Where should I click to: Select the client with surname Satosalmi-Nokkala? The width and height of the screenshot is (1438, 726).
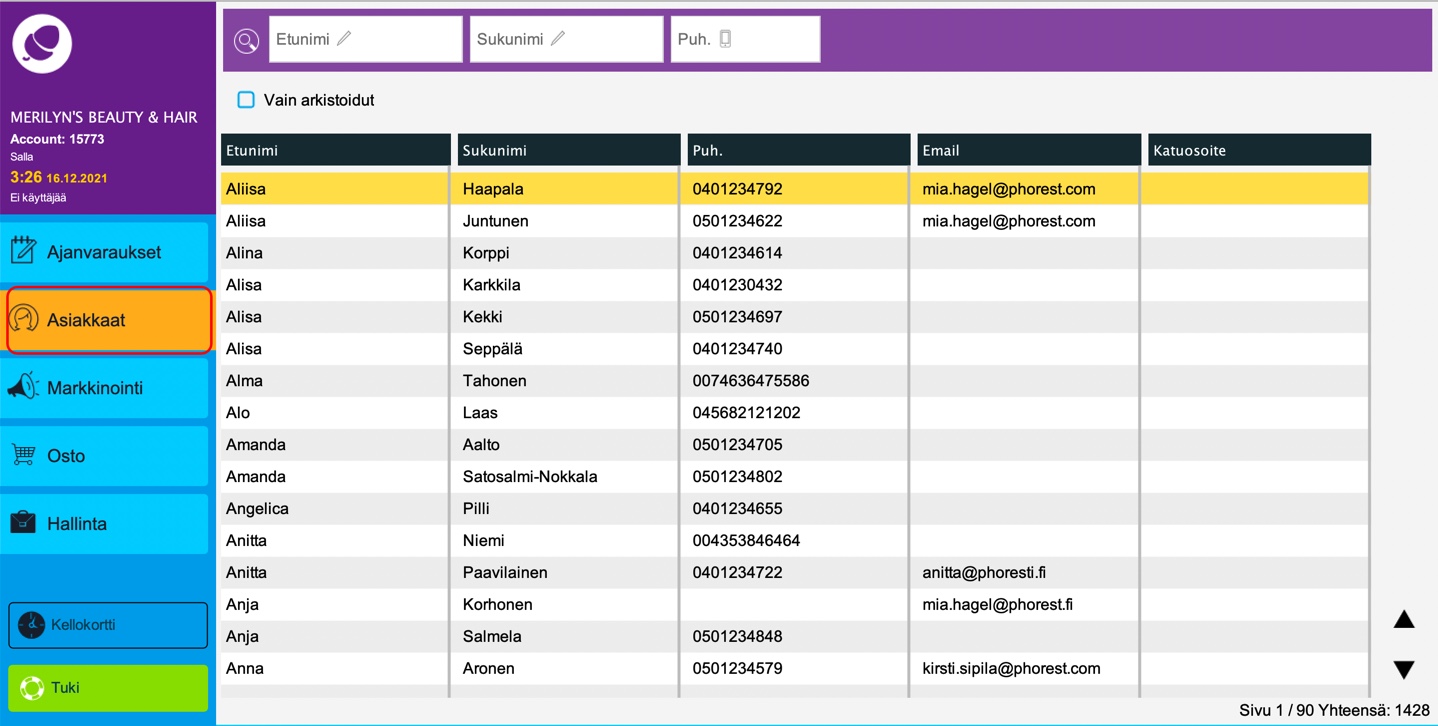[795, 477]
